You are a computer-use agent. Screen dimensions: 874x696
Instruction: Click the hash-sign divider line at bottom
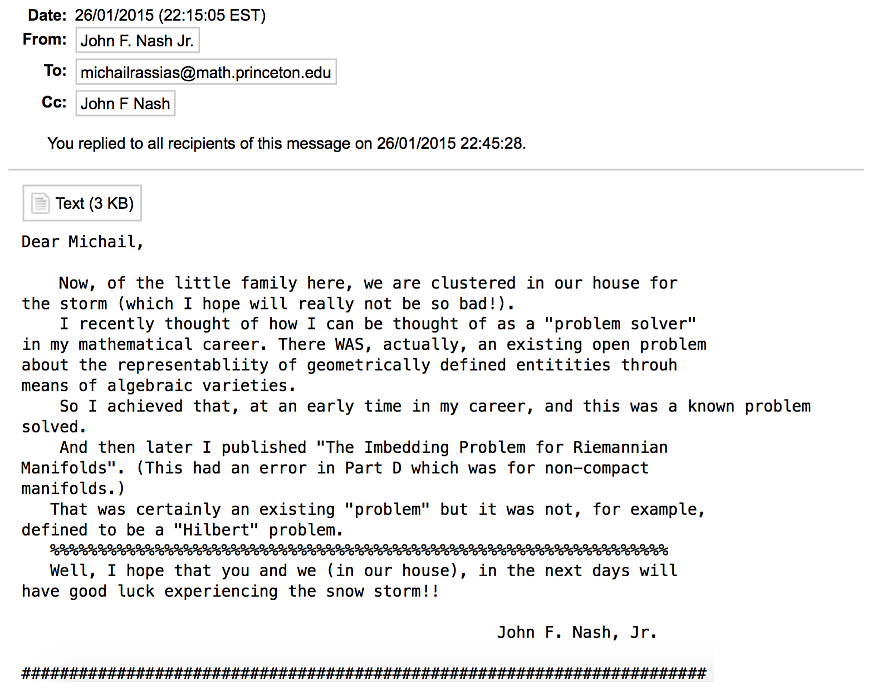tap(364, 673)
